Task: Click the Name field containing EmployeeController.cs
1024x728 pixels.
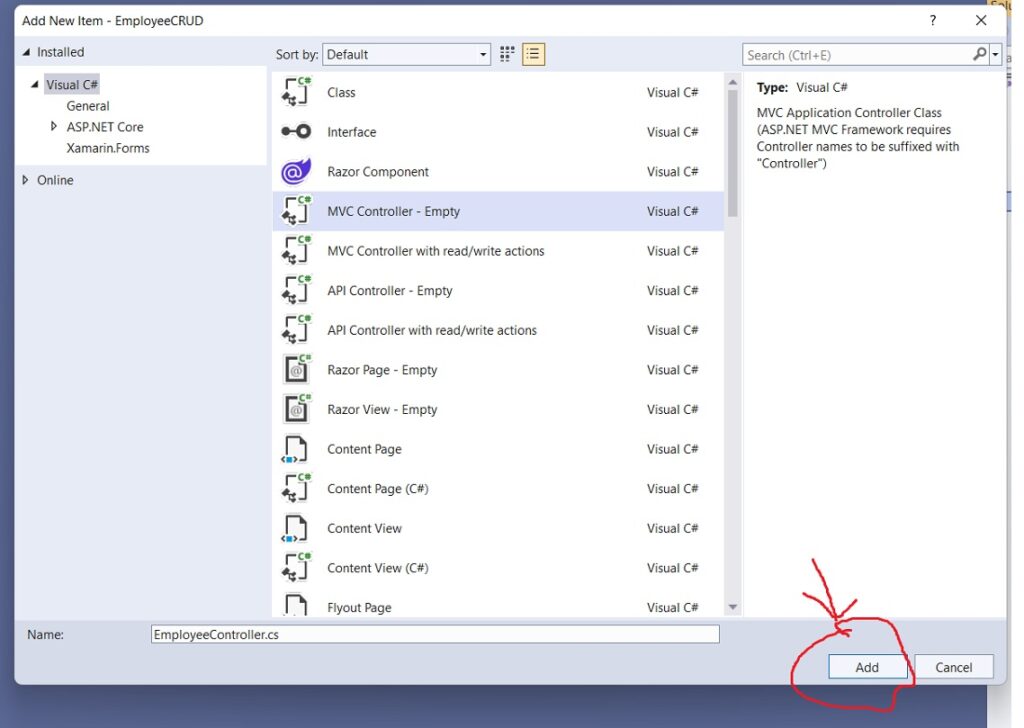Action: 434,634
